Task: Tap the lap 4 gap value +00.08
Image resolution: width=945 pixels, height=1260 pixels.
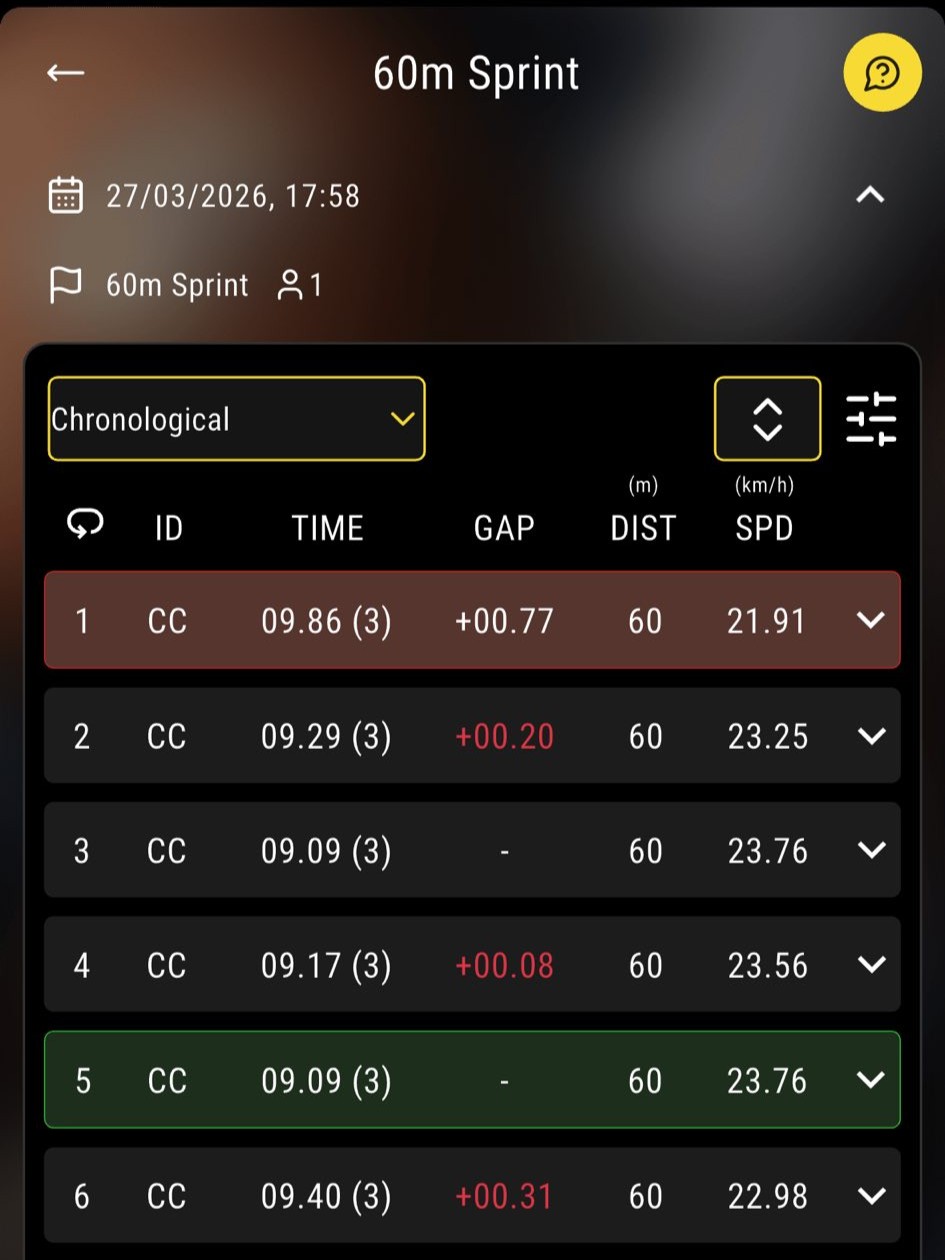Action: click(x=504, y=966)
